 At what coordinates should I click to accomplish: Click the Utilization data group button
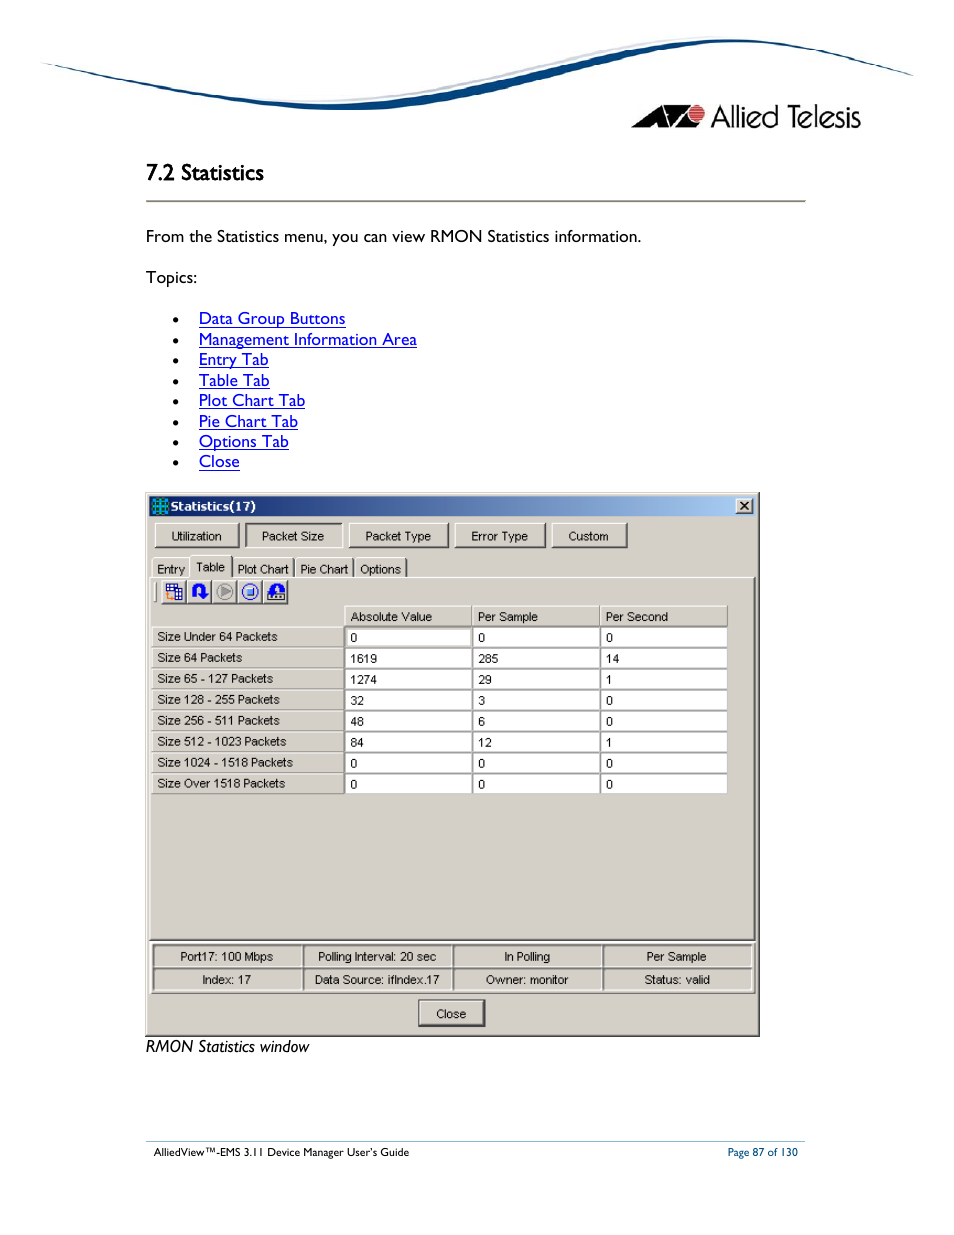pos(197,536)
